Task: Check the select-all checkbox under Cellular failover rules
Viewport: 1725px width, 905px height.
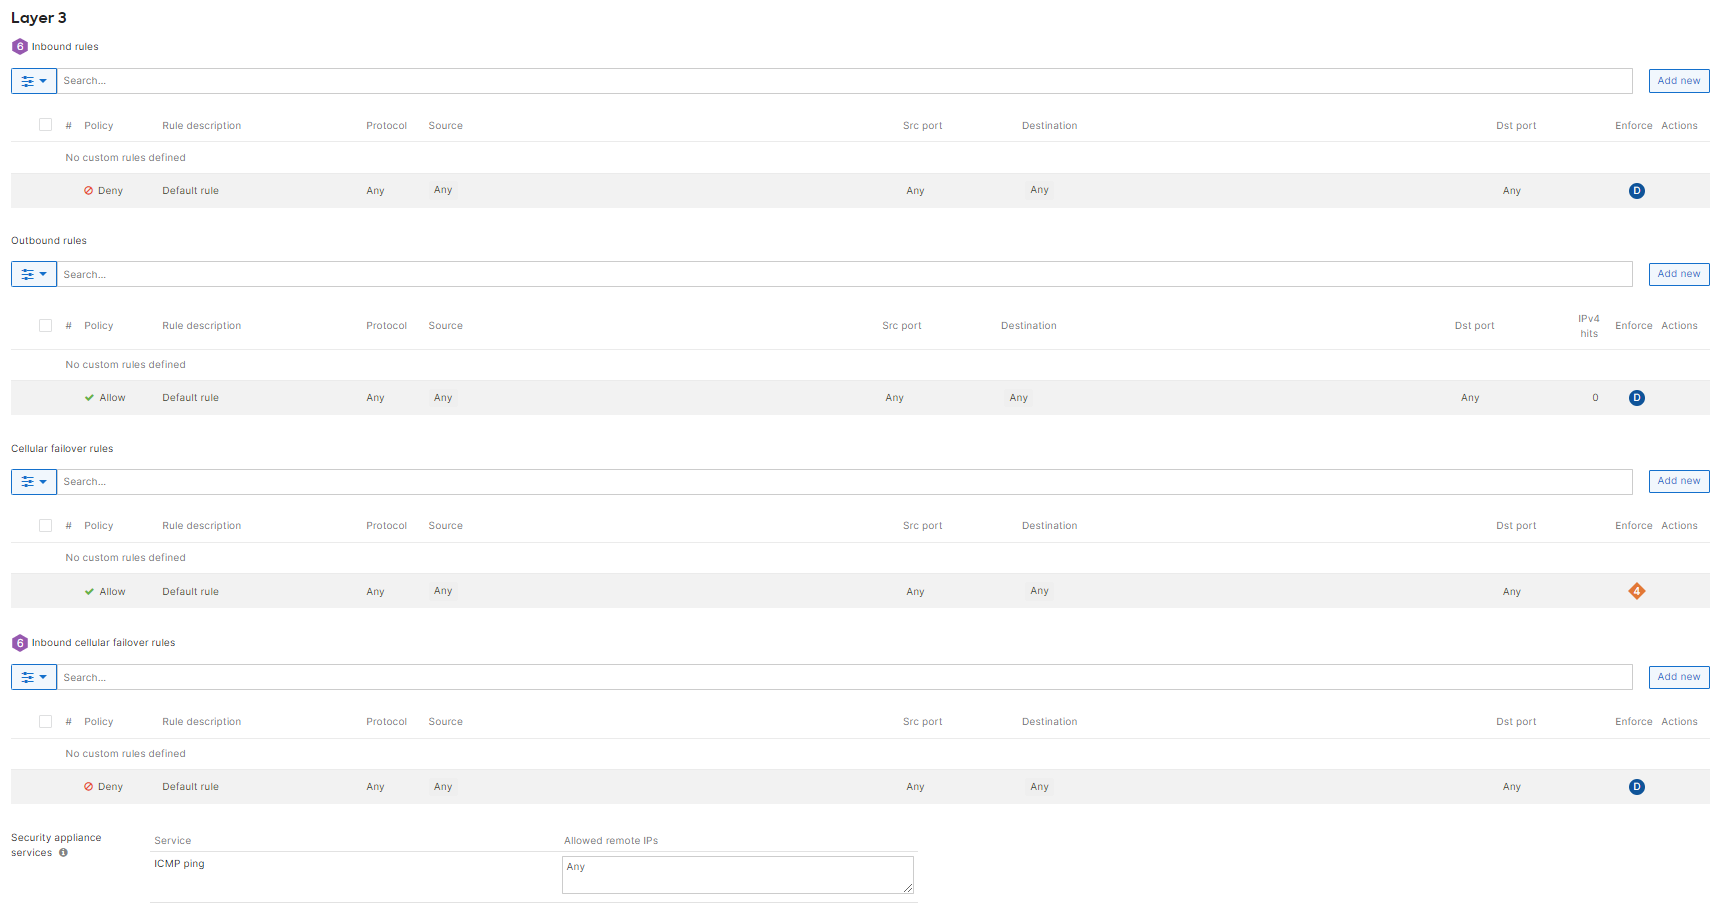Action: point(45,524)
